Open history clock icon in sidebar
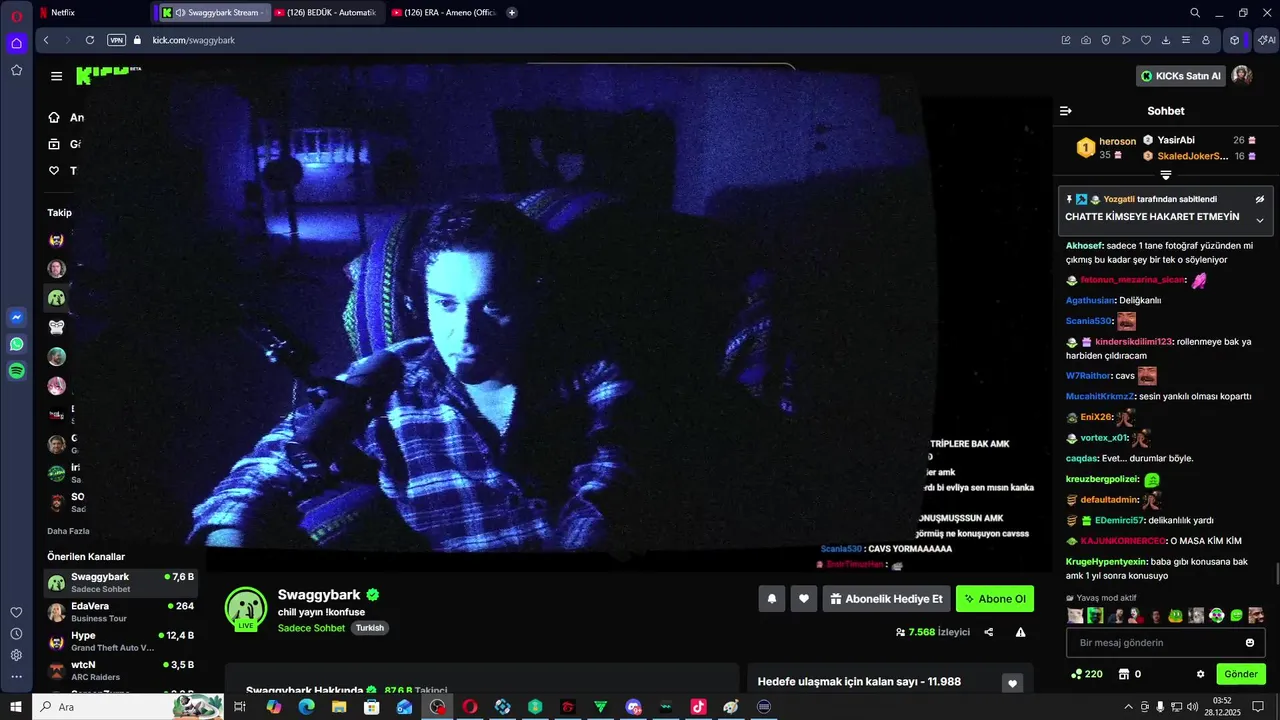 coord(16,634)
